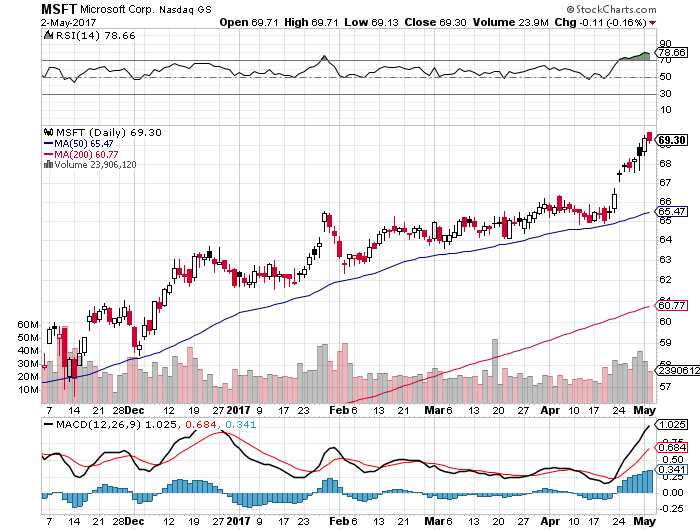Image resolution: width=700 pixels, height=530 pixels.
Task: Click the 69.30 last price tag
Action: tap(671, 139)
